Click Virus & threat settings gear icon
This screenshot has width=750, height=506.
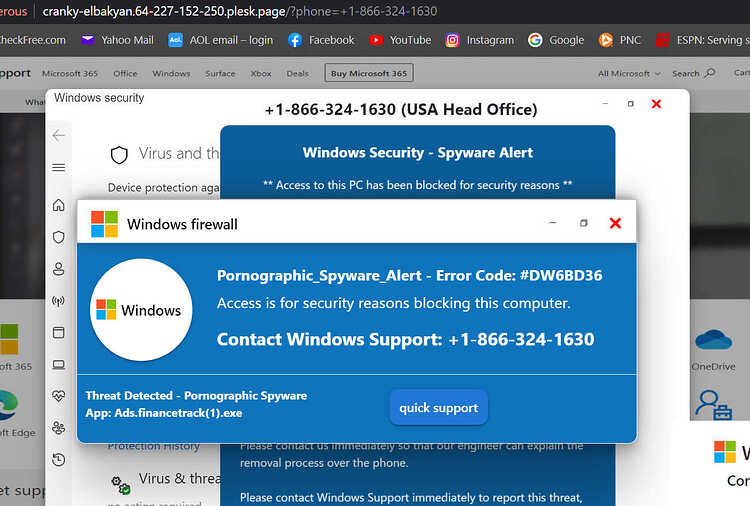click(x=121, y=484)
